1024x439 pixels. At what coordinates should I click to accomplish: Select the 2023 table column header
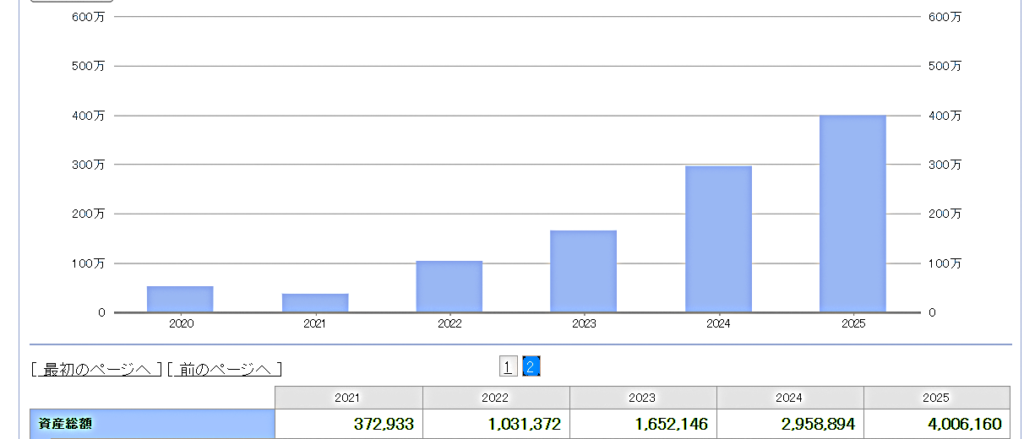tap(642, 397)
